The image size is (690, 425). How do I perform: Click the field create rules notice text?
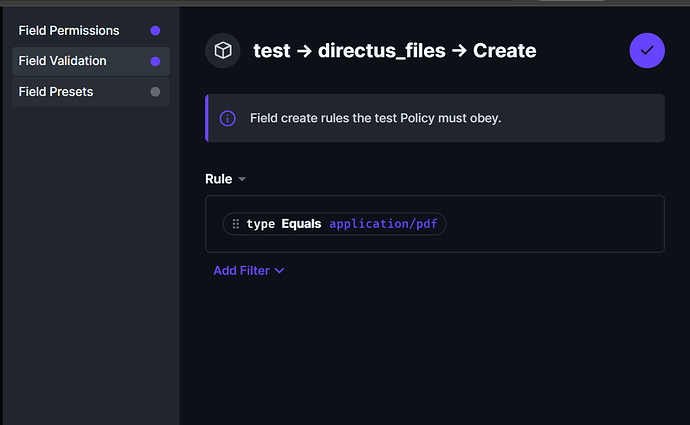(375, 119)
